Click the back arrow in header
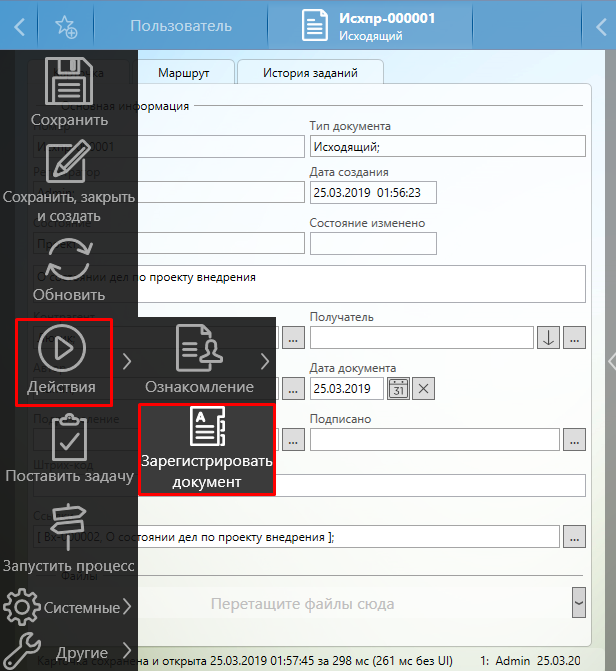 pos(20,26)
